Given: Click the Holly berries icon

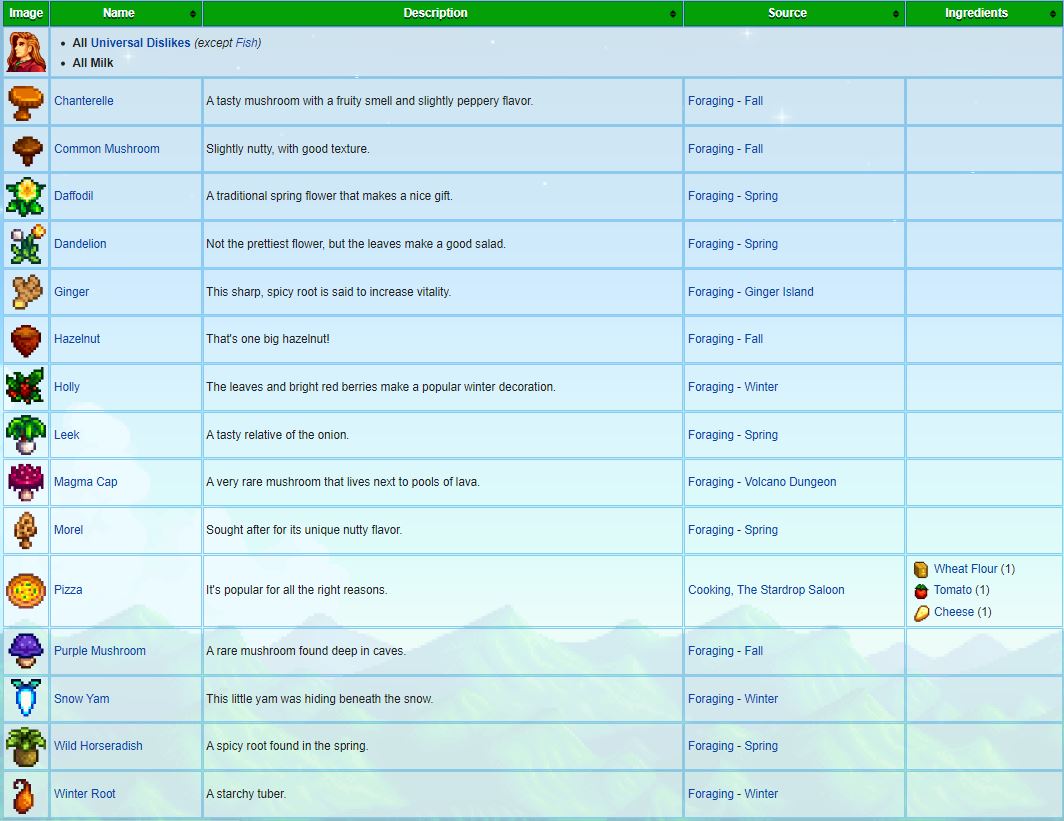Looking at the screenshot, I should (x=25, y=387).
